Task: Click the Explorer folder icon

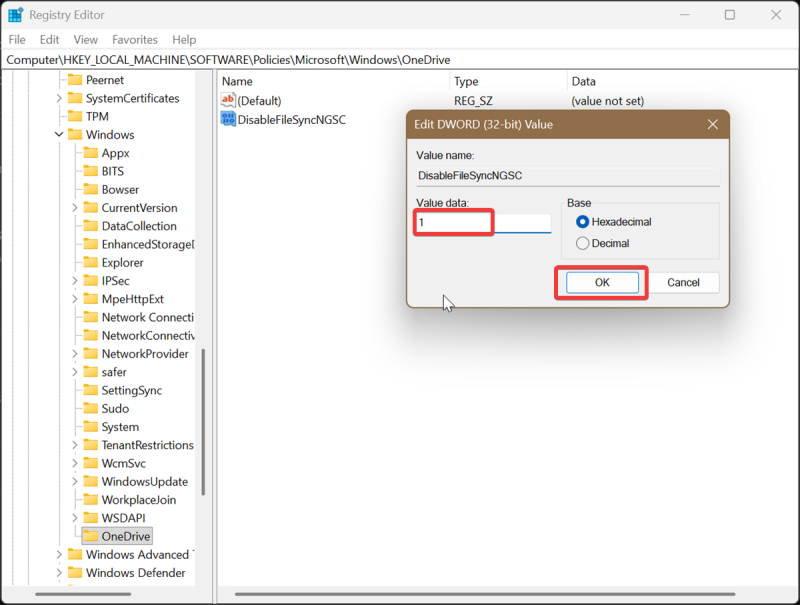Action: tap(90, 262)
